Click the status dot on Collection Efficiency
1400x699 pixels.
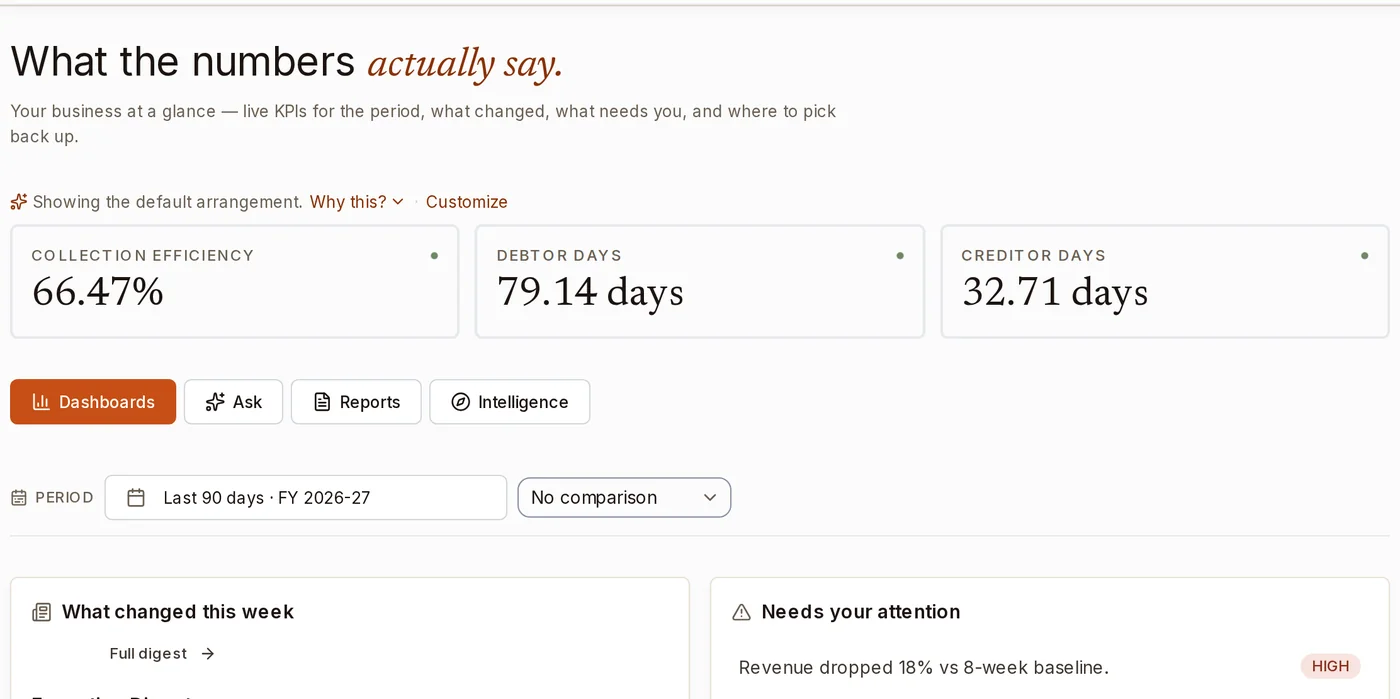[434, 256]
